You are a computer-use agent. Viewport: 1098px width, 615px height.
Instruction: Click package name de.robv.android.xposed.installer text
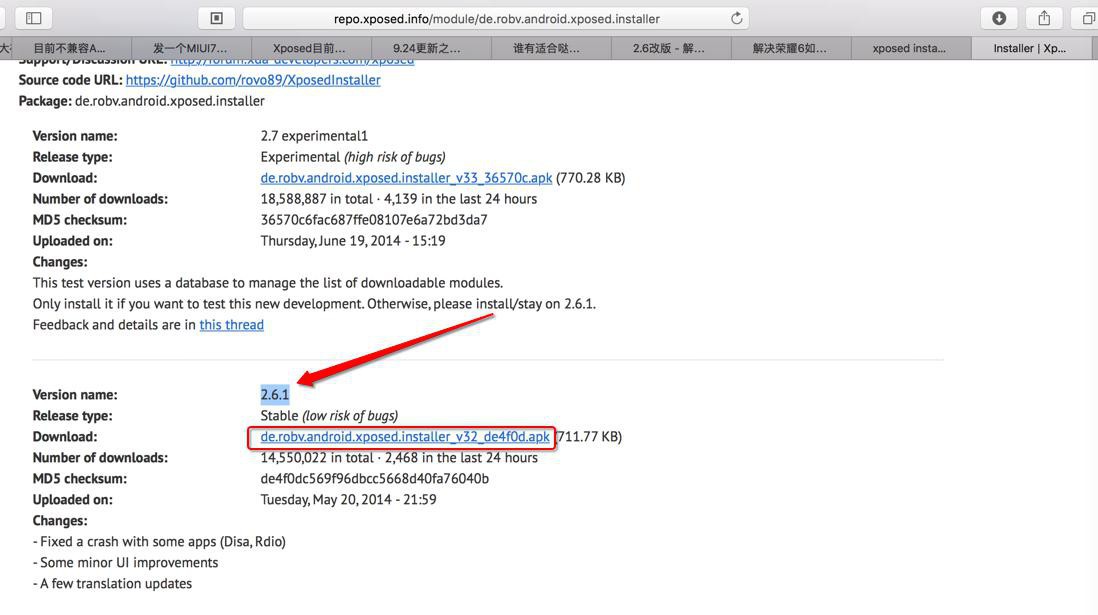pyautogui.click(x=169, y=101)
